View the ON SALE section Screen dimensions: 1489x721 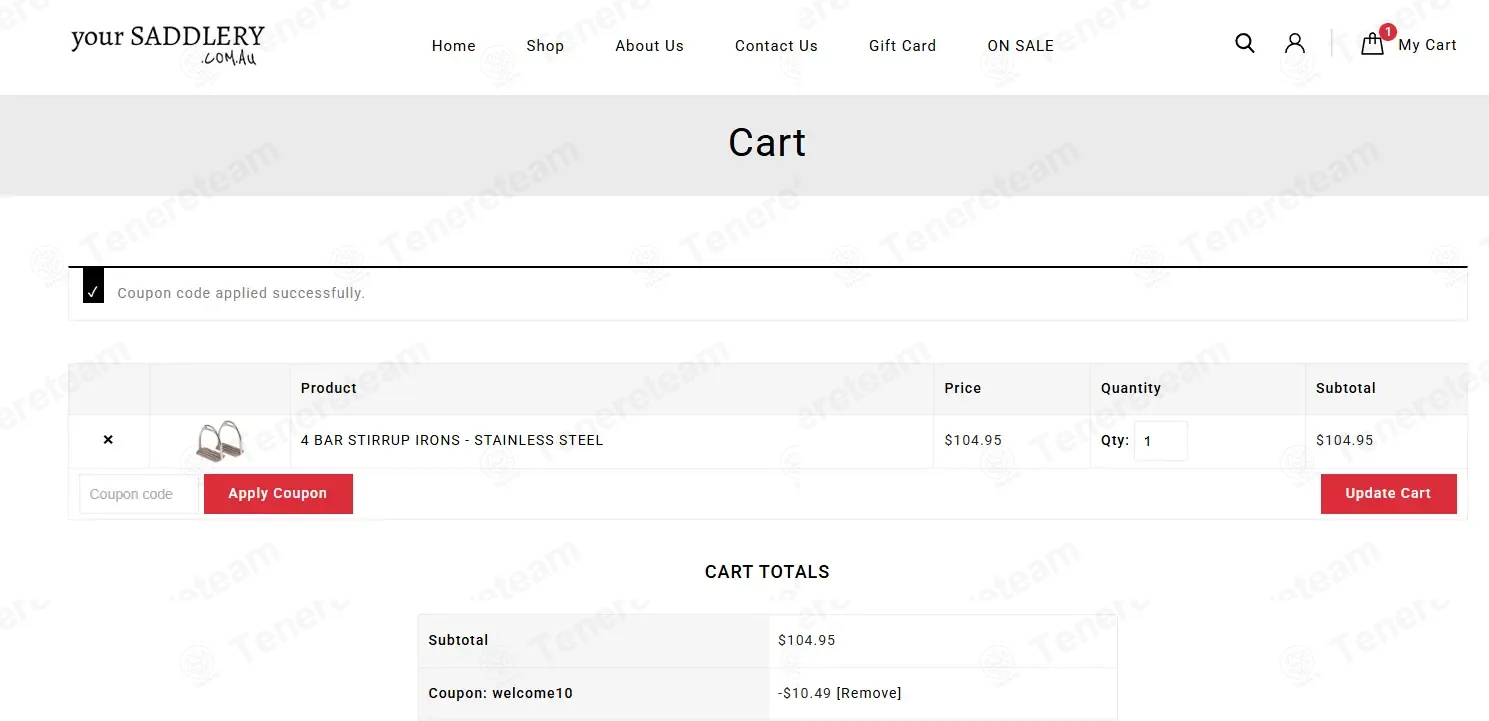pyautogui.click(x=1021, y=46)
